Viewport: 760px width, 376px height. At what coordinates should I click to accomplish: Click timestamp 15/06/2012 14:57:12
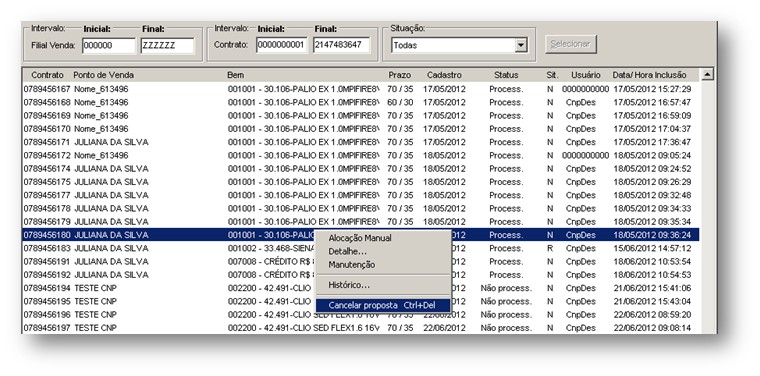(652, 249)
